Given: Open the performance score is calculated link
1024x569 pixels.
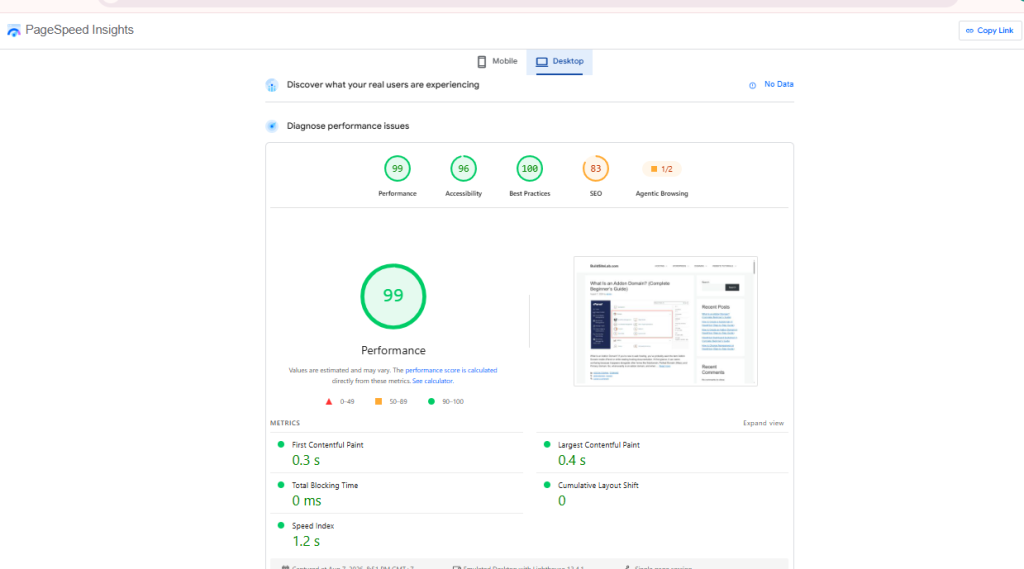Looking at the screenshot, I should pyautogui.click(x=451, y=370).
